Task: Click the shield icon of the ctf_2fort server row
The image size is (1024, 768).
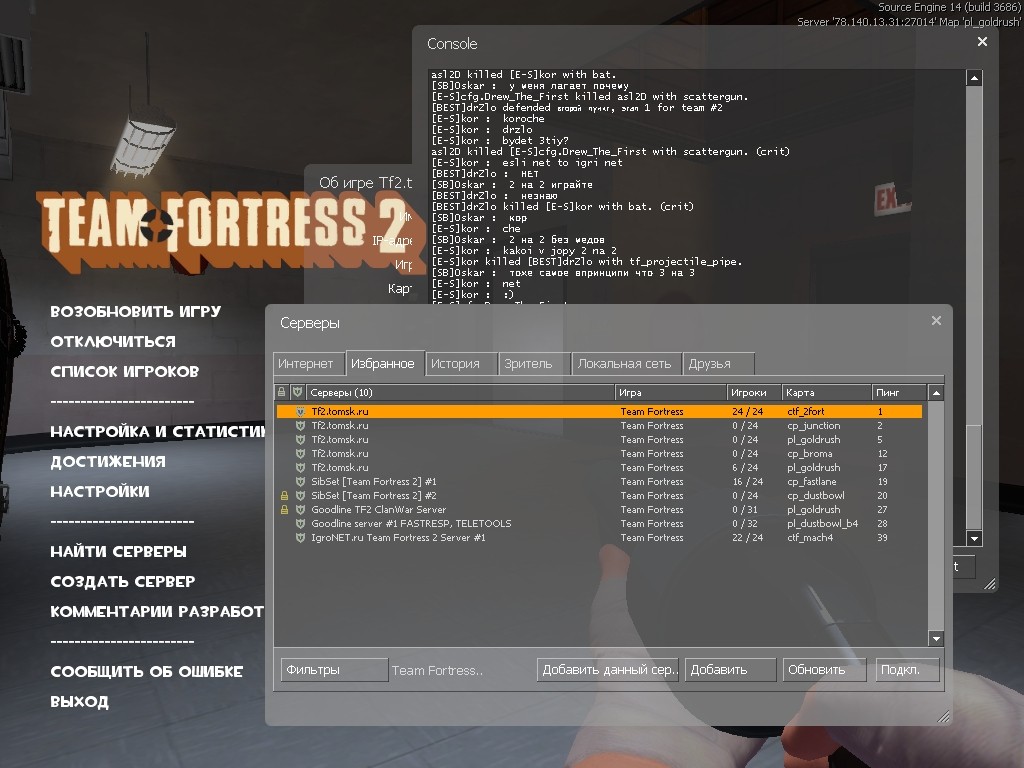Action: 300,411
